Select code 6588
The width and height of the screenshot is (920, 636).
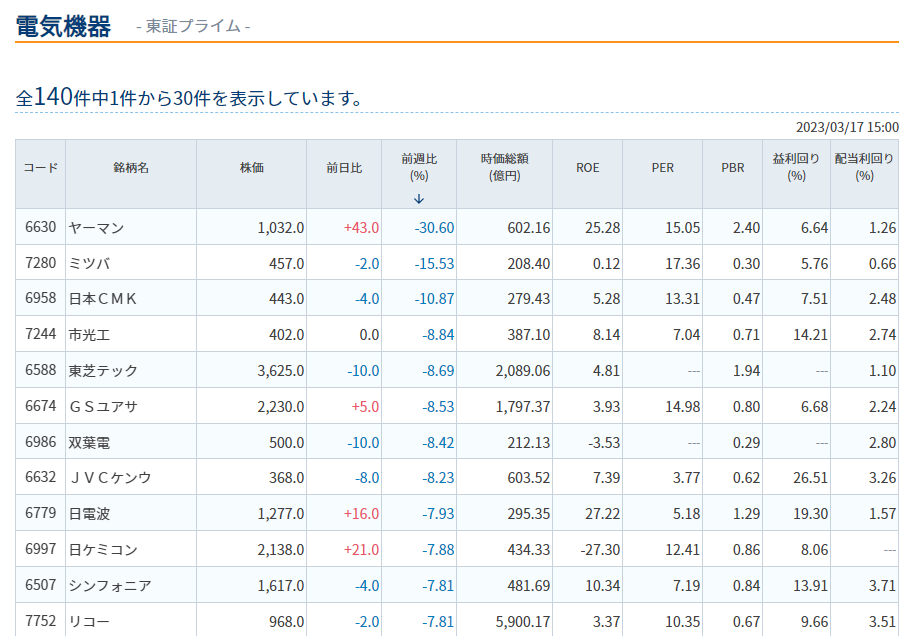(x=40, y=370)
